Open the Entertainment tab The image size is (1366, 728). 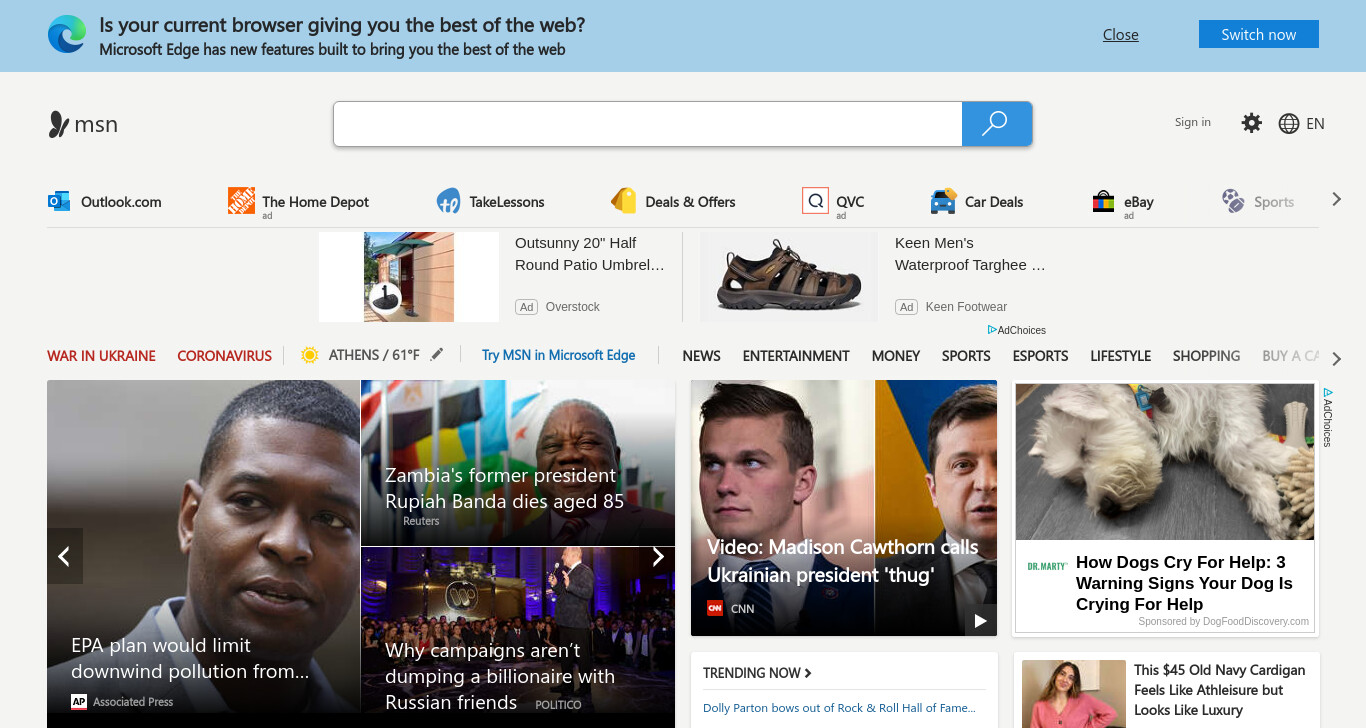tap(796, 356)
